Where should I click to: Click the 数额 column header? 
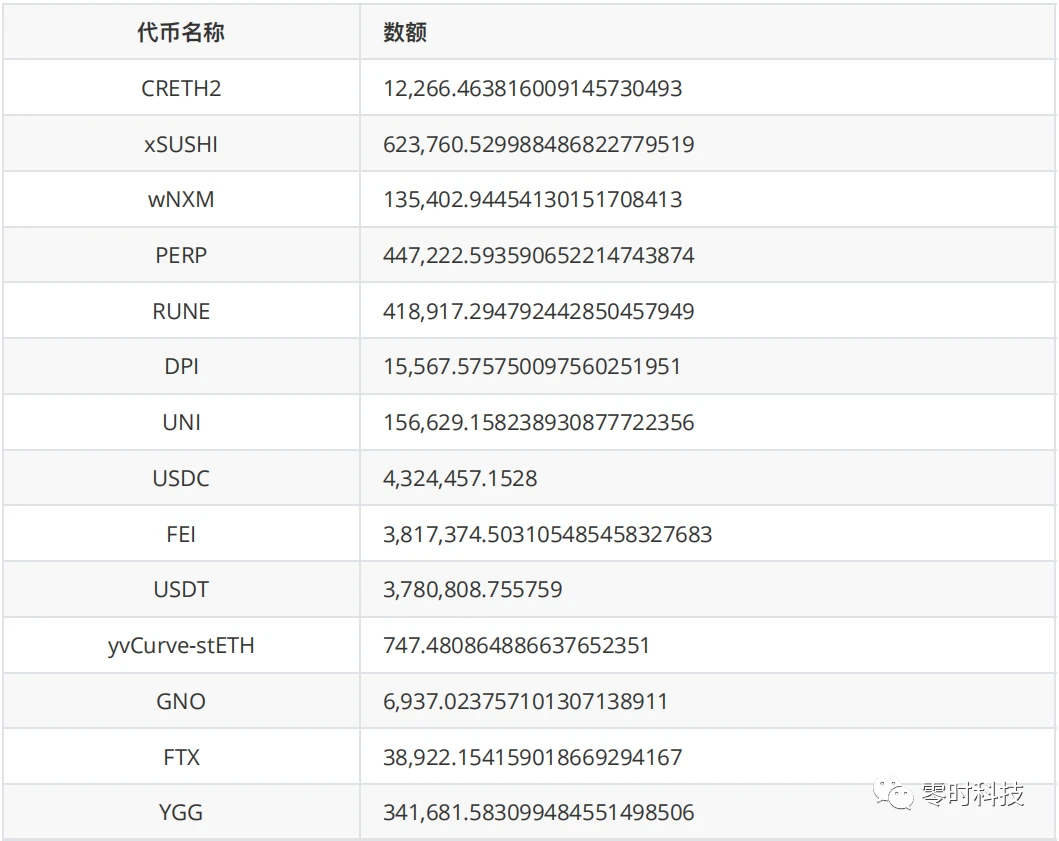(x=405, y=32)
